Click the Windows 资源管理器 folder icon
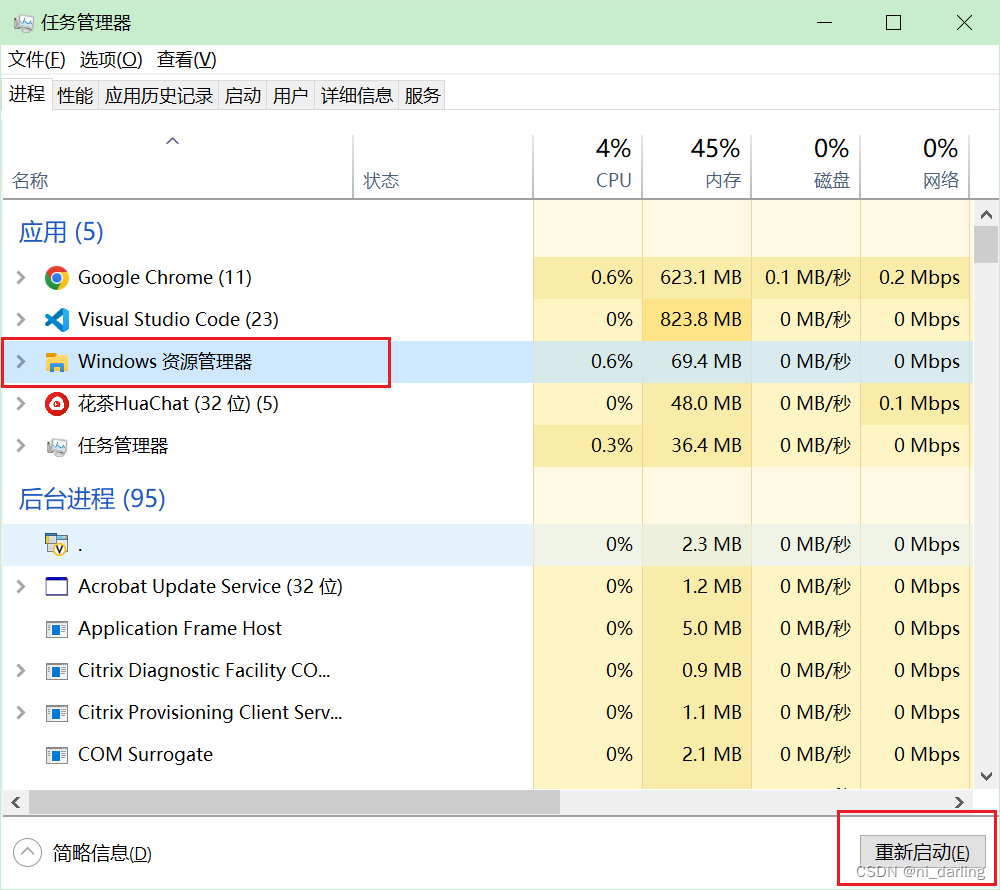Screen dimensions: 1000x890 pyautogui.click(x=57, y=361)
